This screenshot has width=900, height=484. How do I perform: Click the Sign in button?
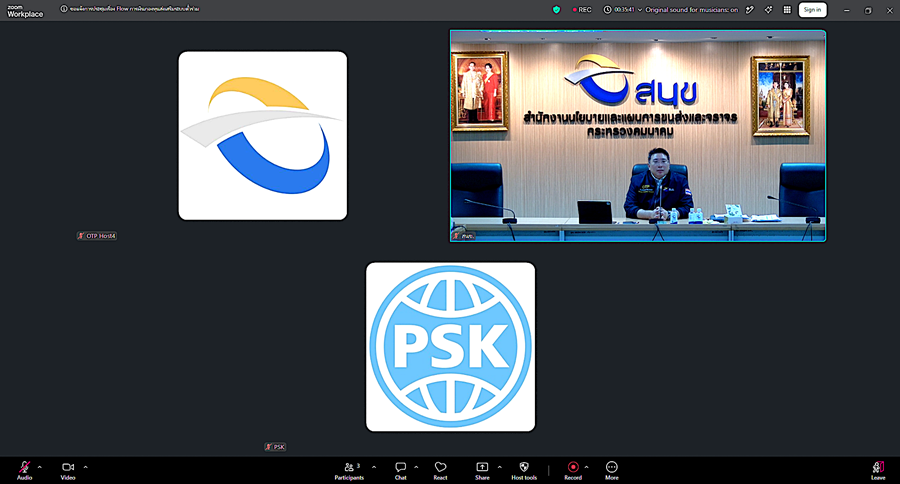pos(812,10)
